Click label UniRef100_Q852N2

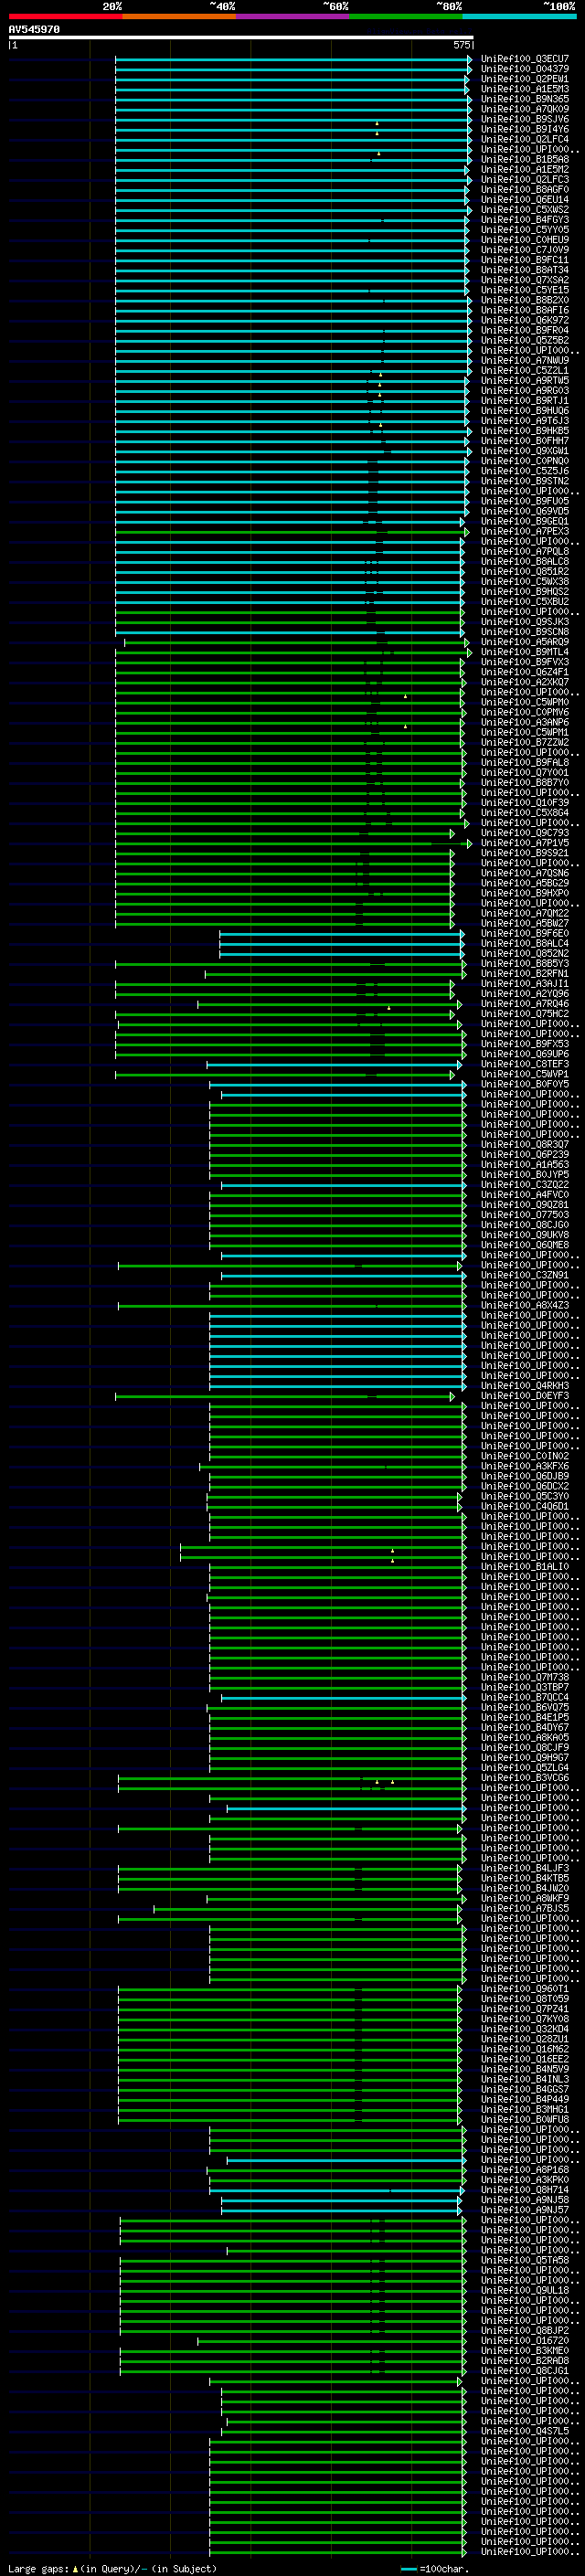click(x=524, y=953)
